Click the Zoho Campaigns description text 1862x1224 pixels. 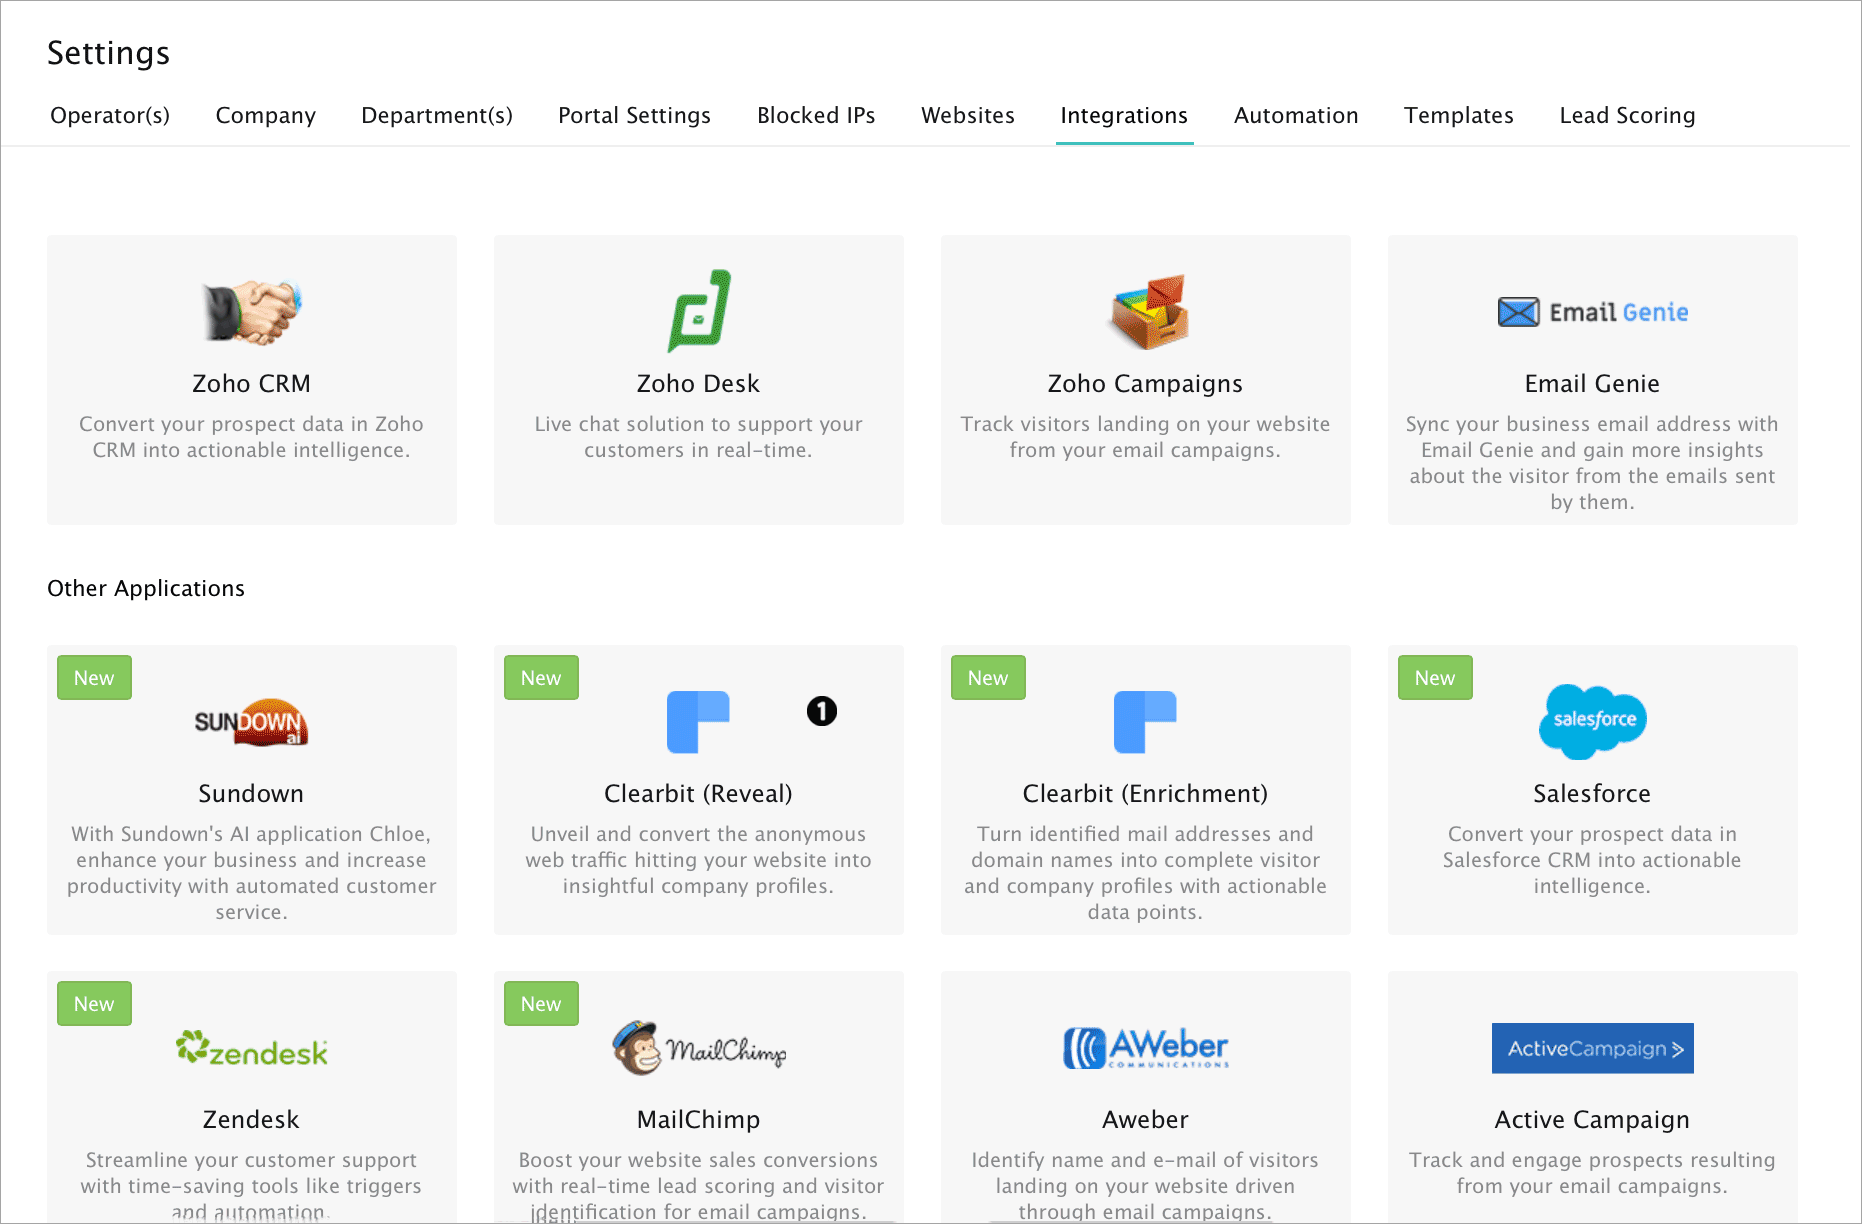[x=1146, y=437]
